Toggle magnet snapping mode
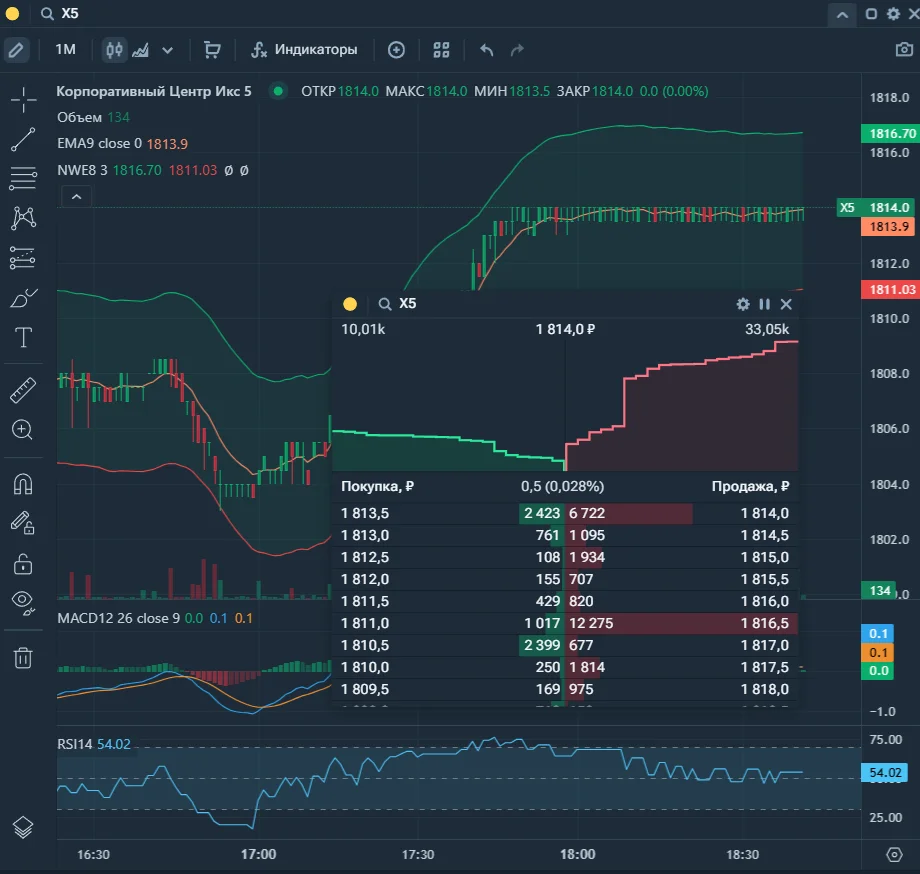Screen dimensions: 920x874 23,485
